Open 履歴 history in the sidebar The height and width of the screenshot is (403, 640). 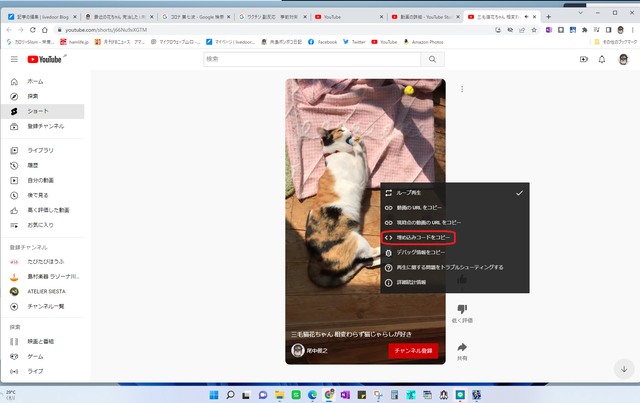click(43, 165)
